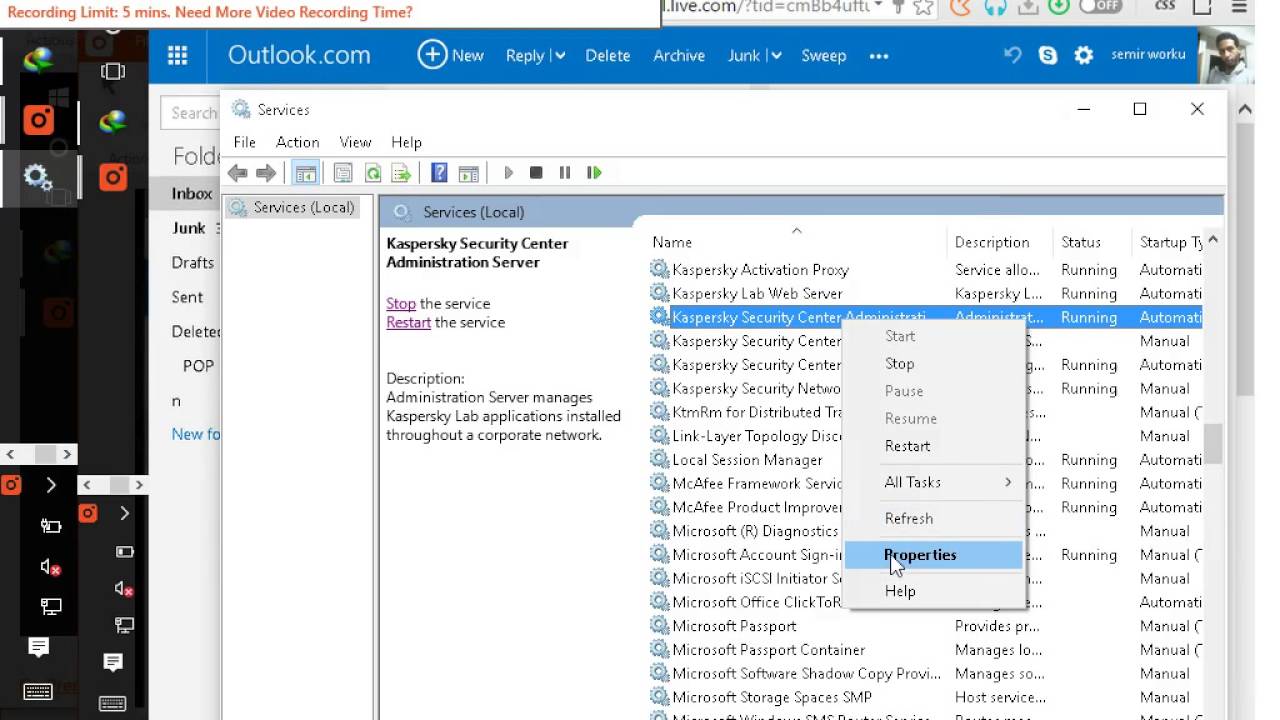Open Properties icon in Services toolbar

click(343, 173)
